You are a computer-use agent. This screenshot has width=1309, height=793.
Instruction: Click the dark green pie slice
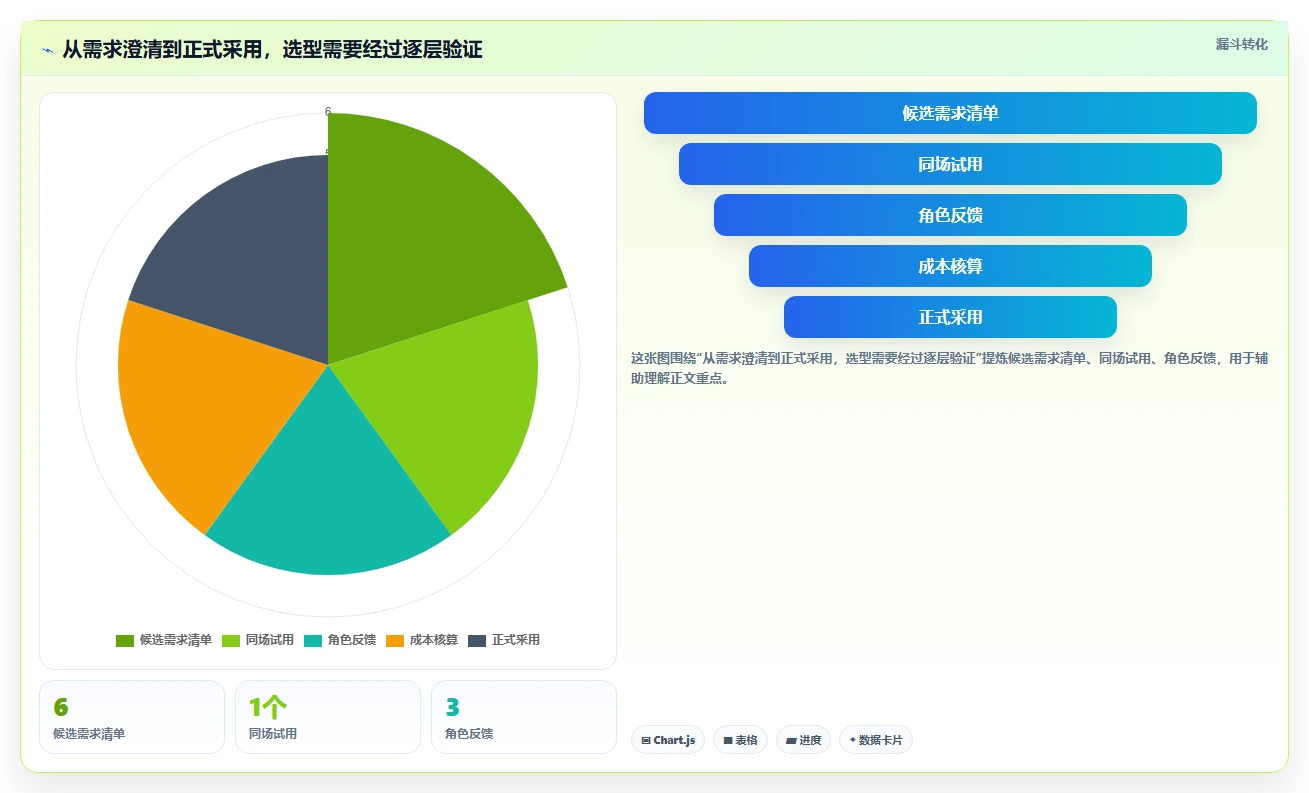pyautogui.click(x=420, y=235)
